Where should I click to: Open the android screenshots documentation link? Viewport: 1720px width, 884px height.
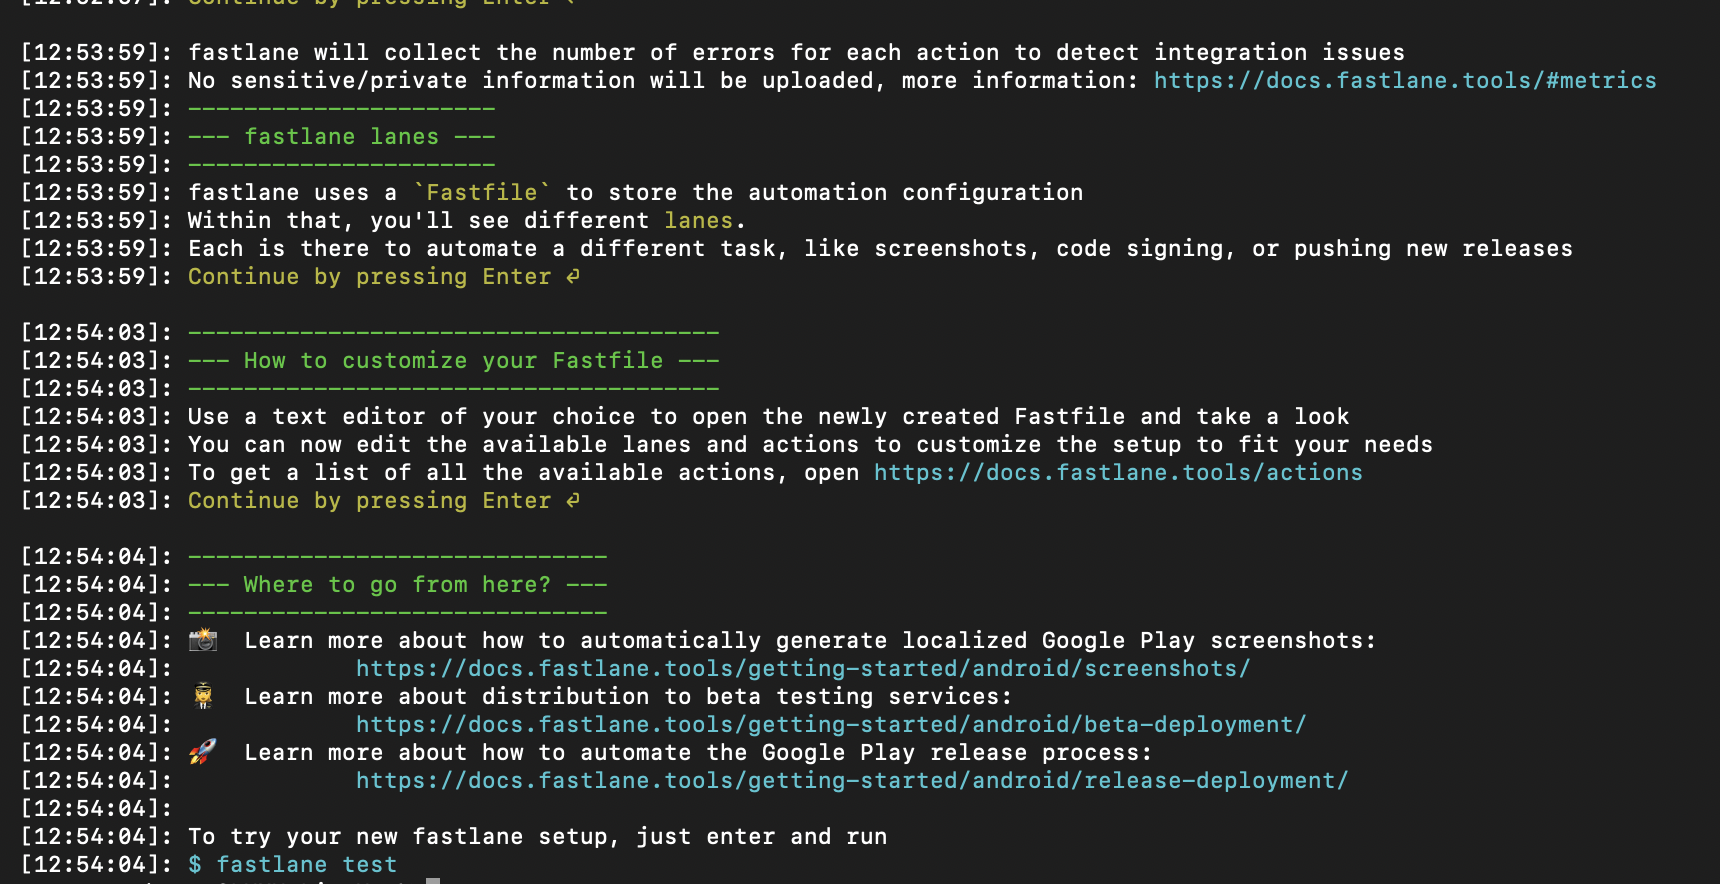(803, 668)
